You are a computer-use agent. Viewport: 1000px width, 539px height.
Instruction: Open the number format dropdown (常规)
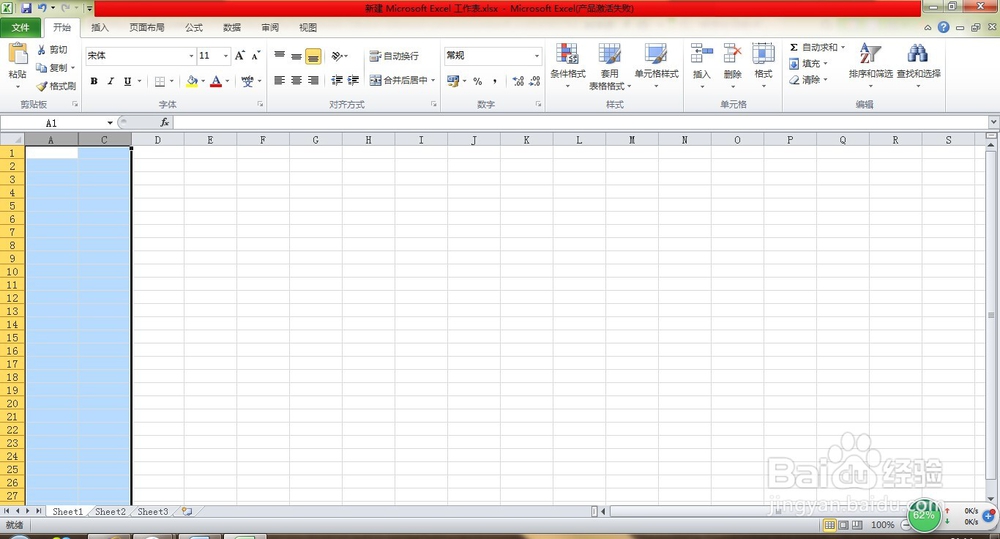[x=537, y=56]
